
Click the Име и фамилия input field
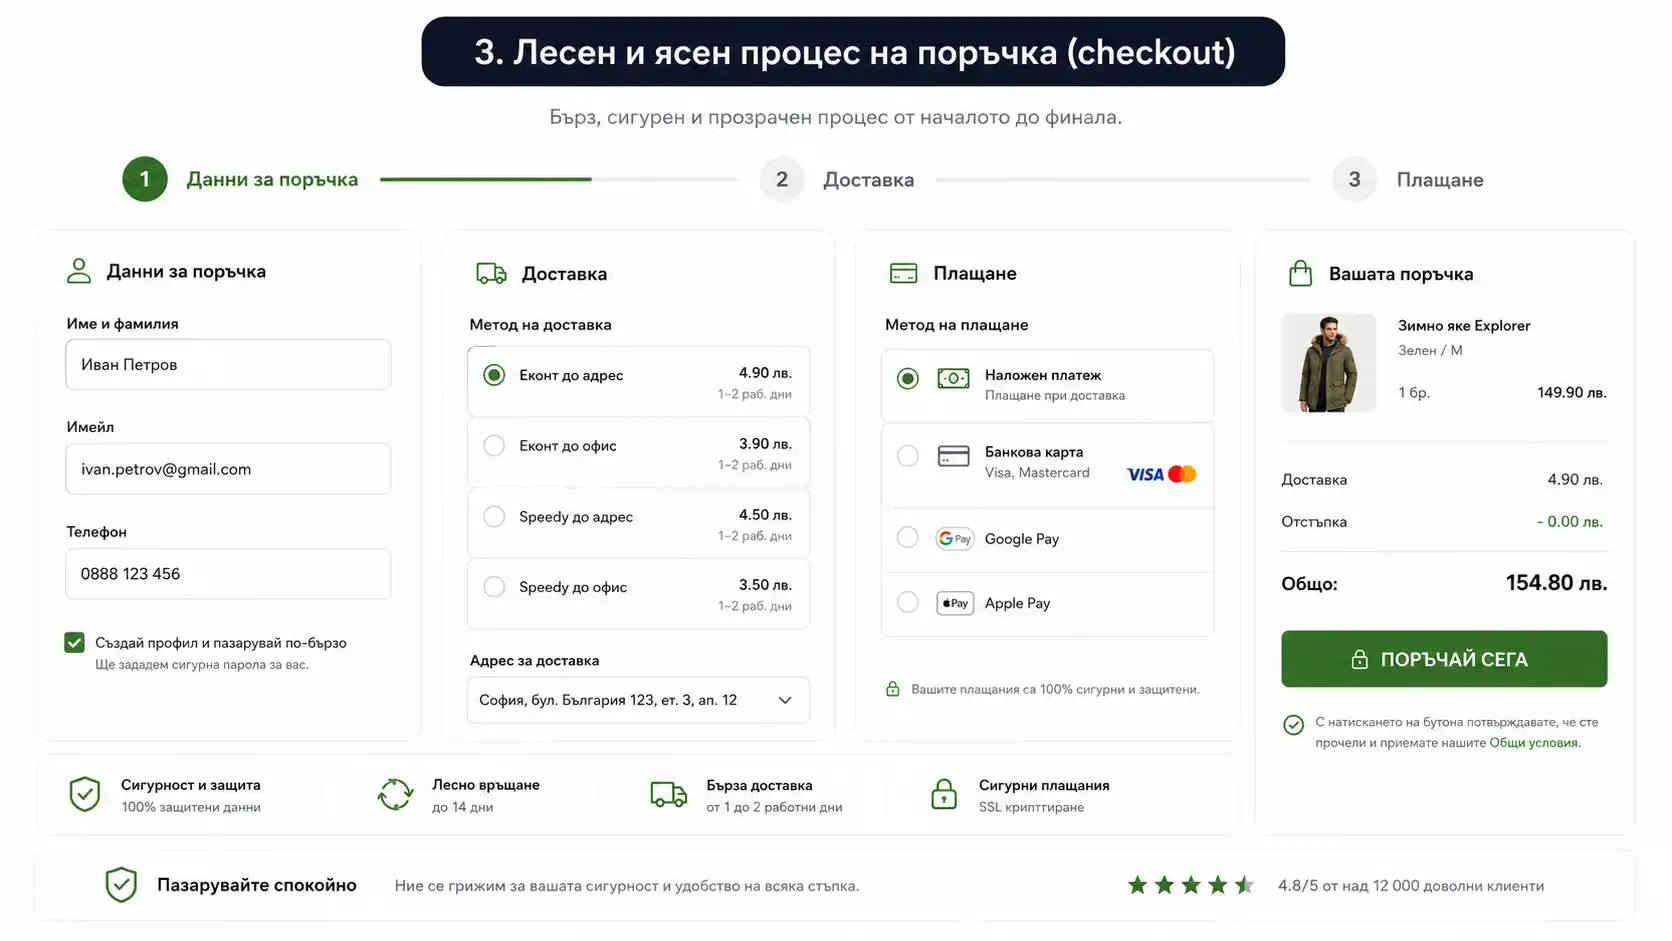click(228, 364)
